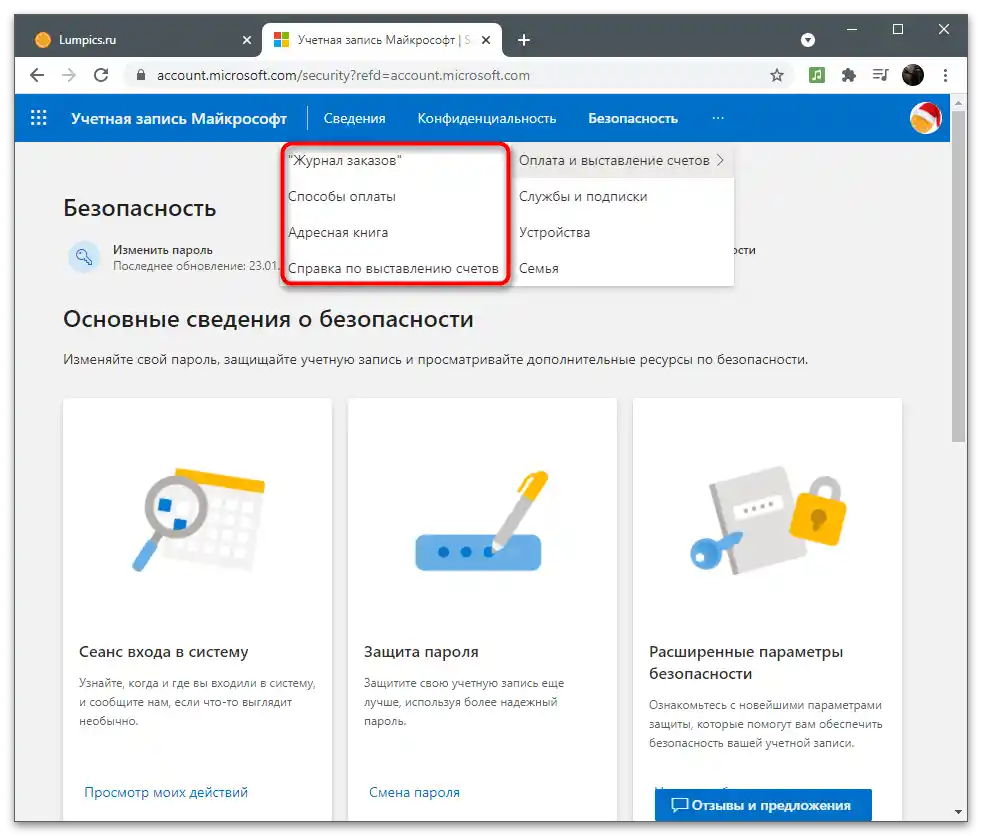This screenshot has width=982, height=836.
Task: Reload the current page
Action: coord(101,75)
